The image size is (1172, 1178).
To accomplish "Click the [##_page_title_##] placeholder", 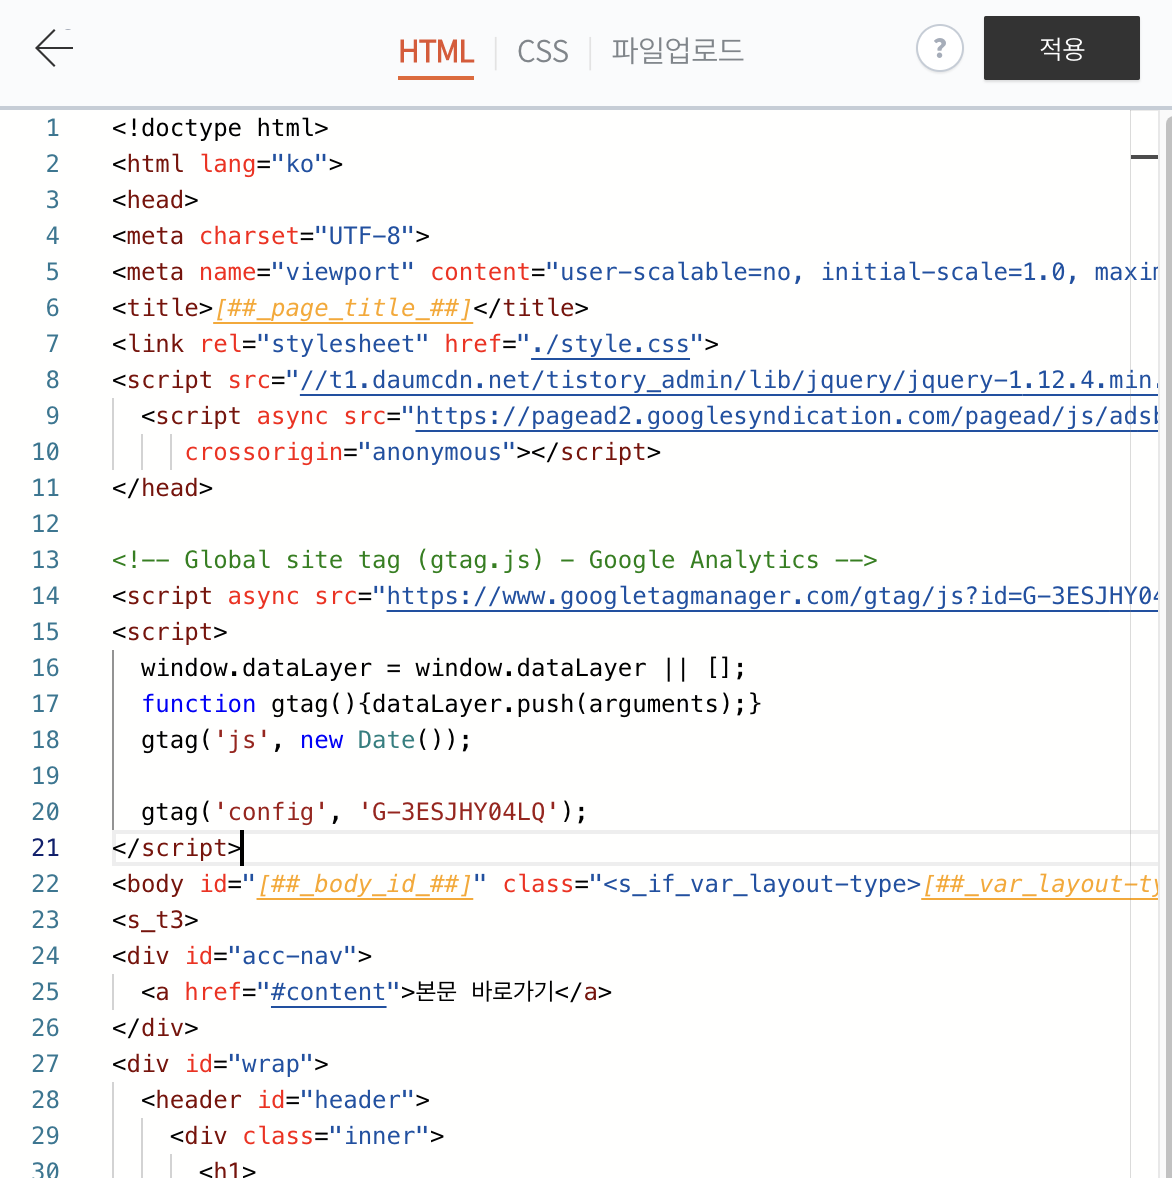I will (343, 308).
